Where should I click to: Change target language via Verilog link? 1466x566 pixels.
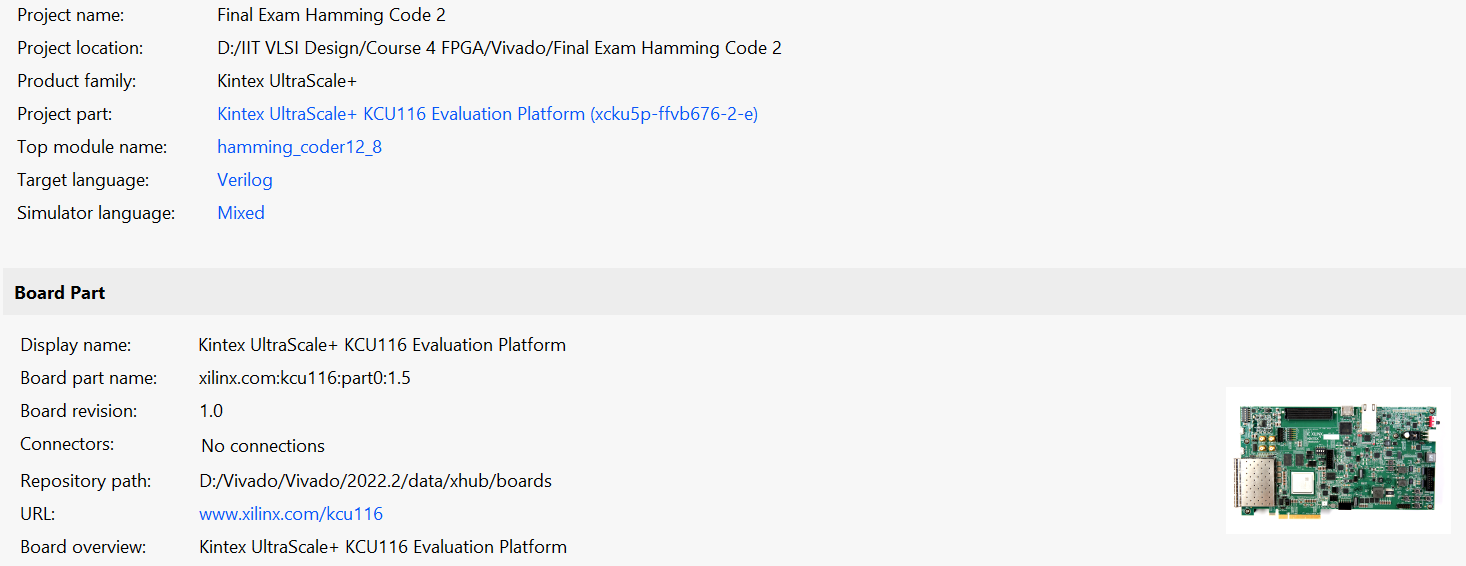(x=245, y=180)
